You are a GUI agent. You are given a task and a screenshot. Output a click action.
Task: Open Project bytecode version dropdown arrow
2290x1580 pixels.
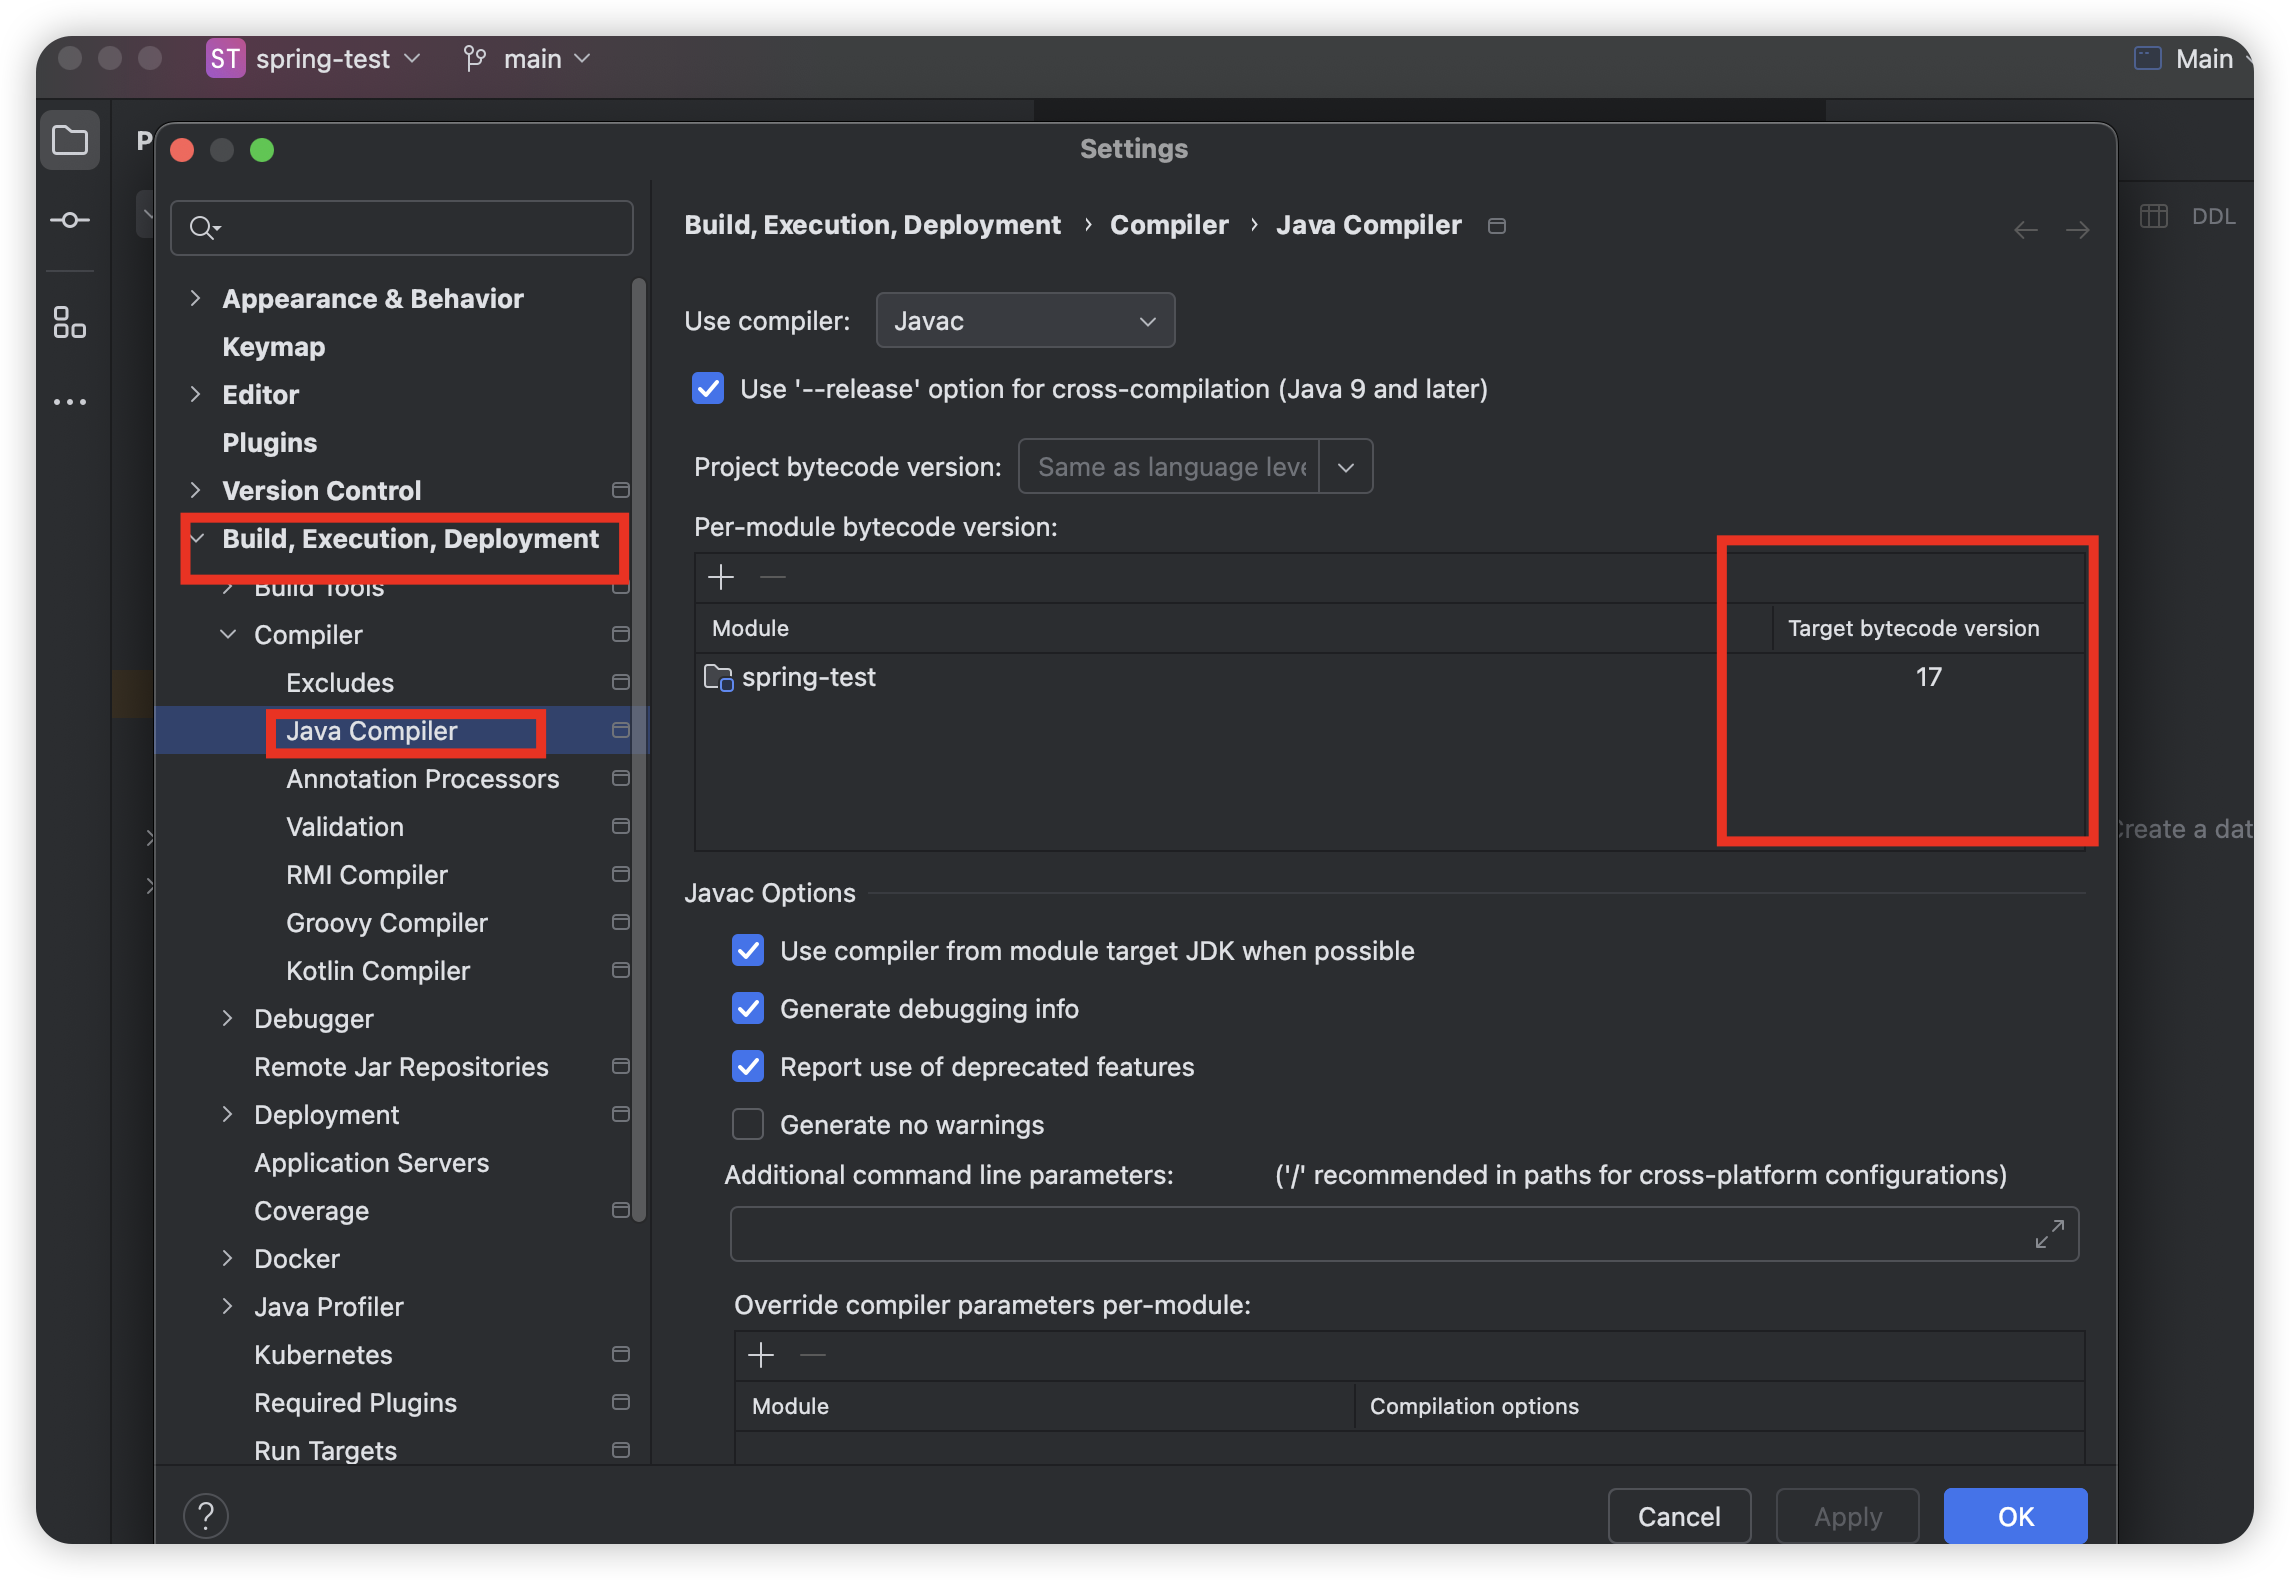1346,467
